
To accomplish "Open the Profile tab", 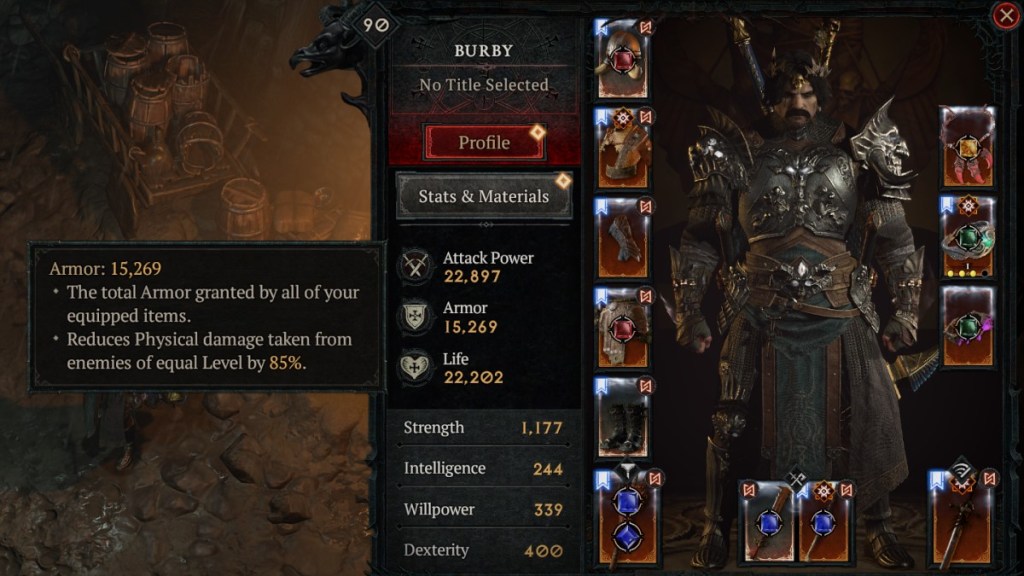I will coord(484,142).
